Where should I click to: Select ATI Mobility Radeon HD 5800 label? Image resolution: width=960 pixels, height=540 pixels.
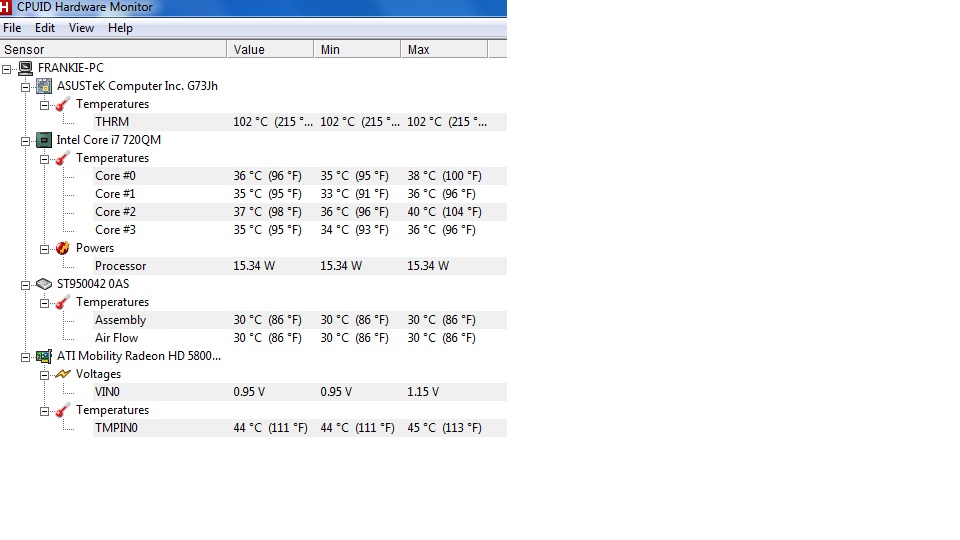click(139, 356)
